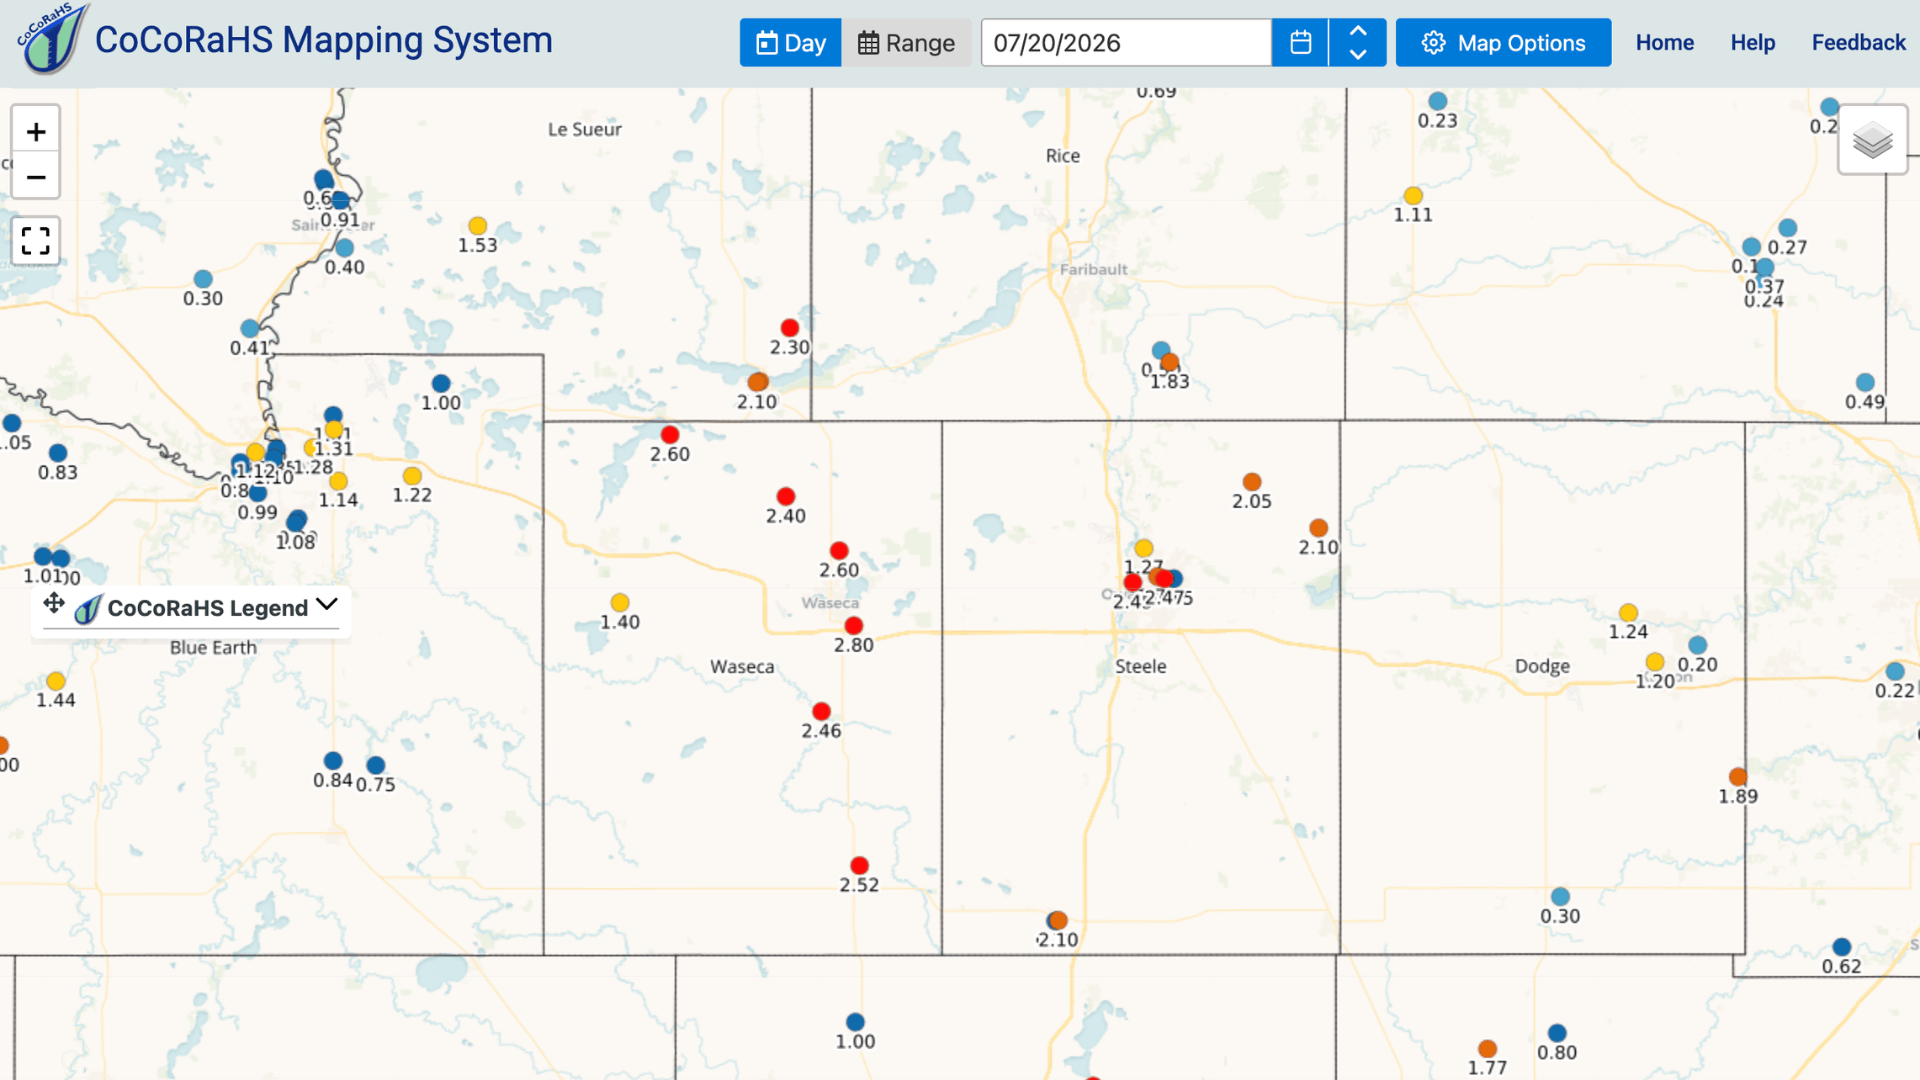Open the calendar date picker

click(1300, 43)
